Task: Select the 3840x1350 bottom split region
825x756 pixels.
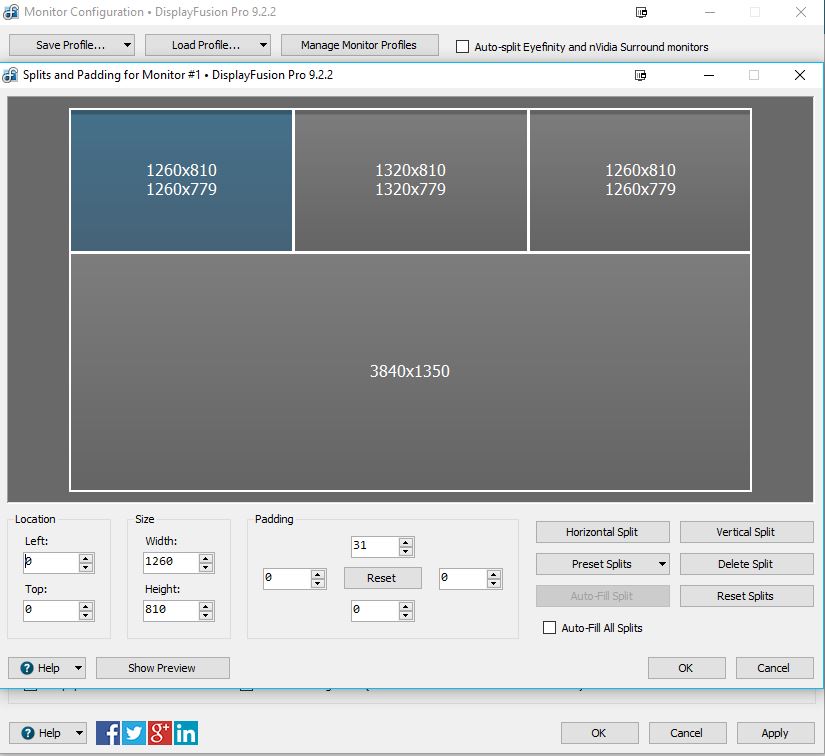Action: pos(410,371)
